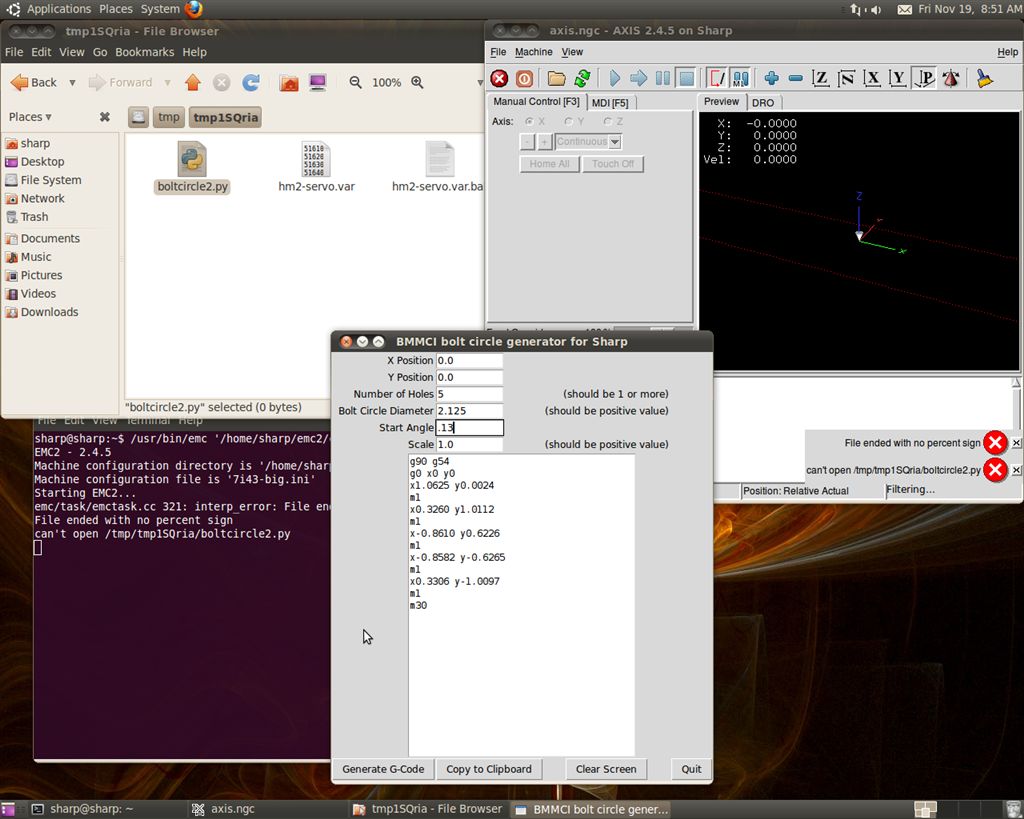The image size is (1024, 819).
Task: Switch to the DRO tab
Action: click(x=763, y=103)
